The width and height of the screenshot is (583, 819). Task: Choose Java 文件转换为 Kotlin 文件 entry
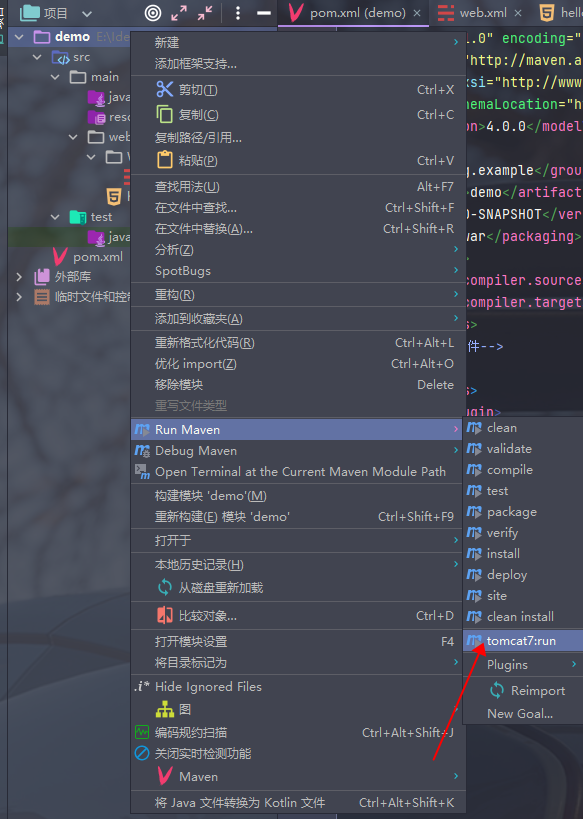coord(298,802)
